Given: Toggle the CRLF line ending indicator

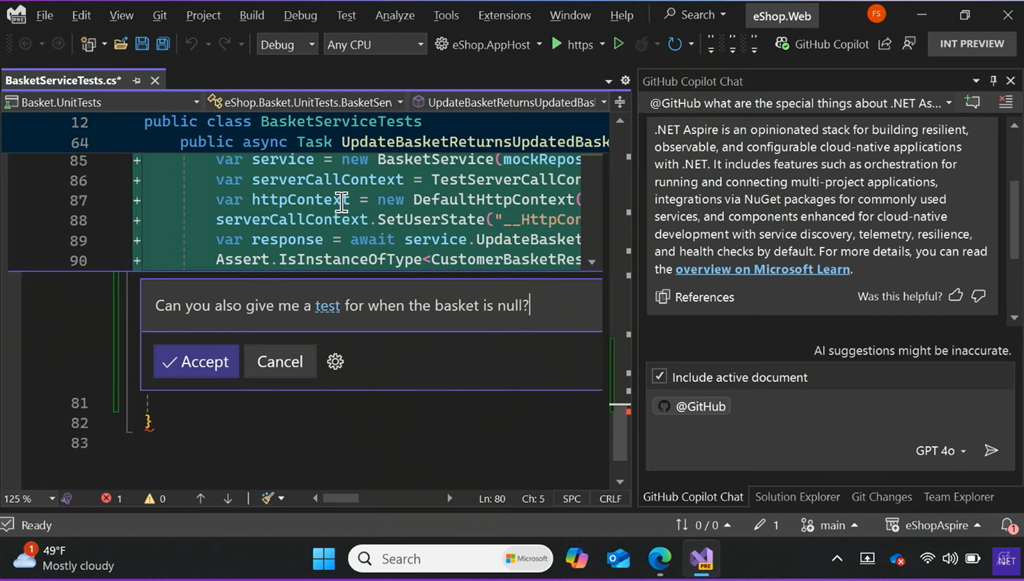Looking at the screenshot, I should 610,498.
